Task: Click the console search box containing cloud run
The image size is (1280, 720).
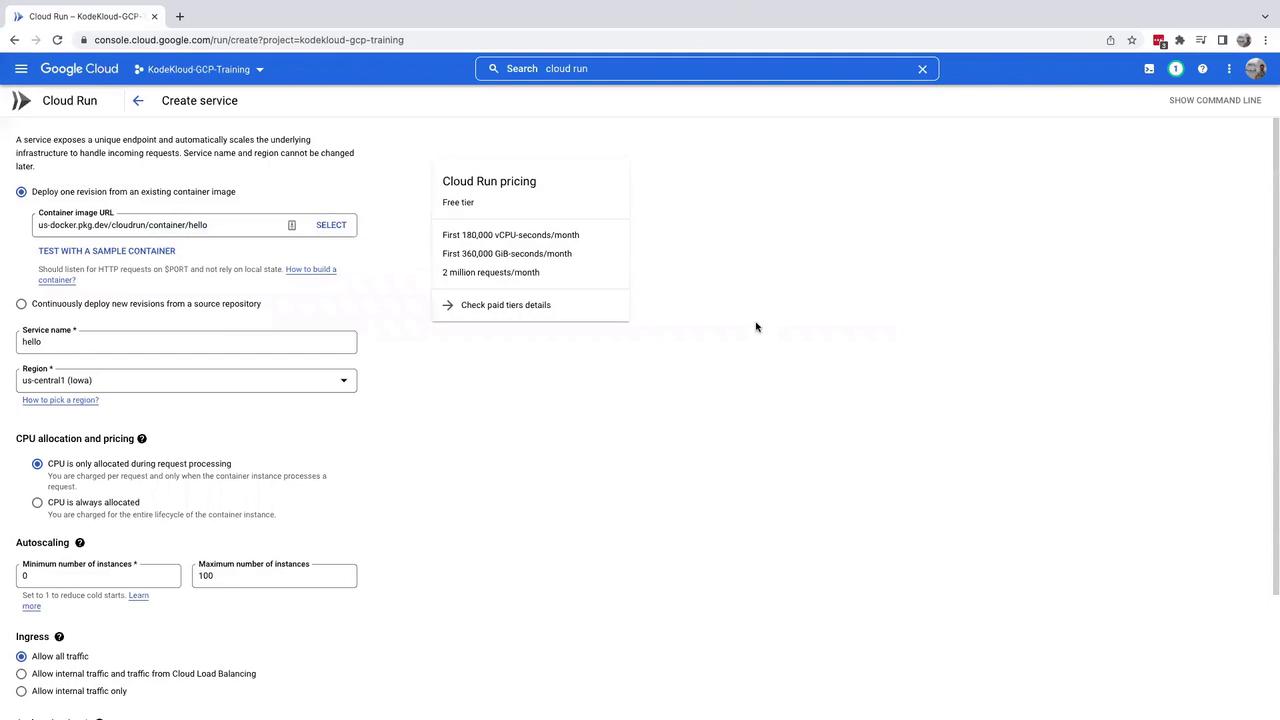Action: click(x=706, y=69)
